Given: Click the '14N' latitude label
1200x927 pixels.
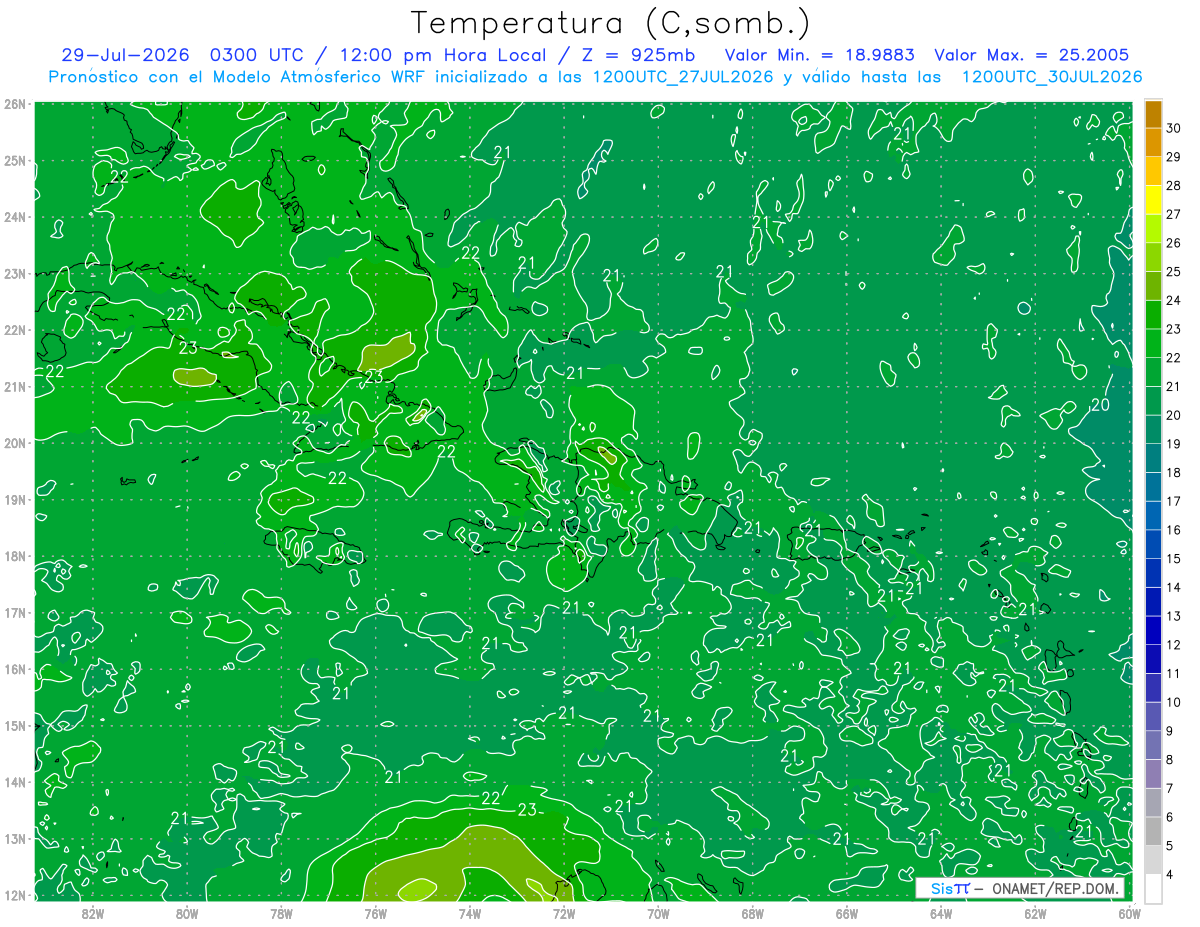Looking at the screenshot, I should [14, 782].
